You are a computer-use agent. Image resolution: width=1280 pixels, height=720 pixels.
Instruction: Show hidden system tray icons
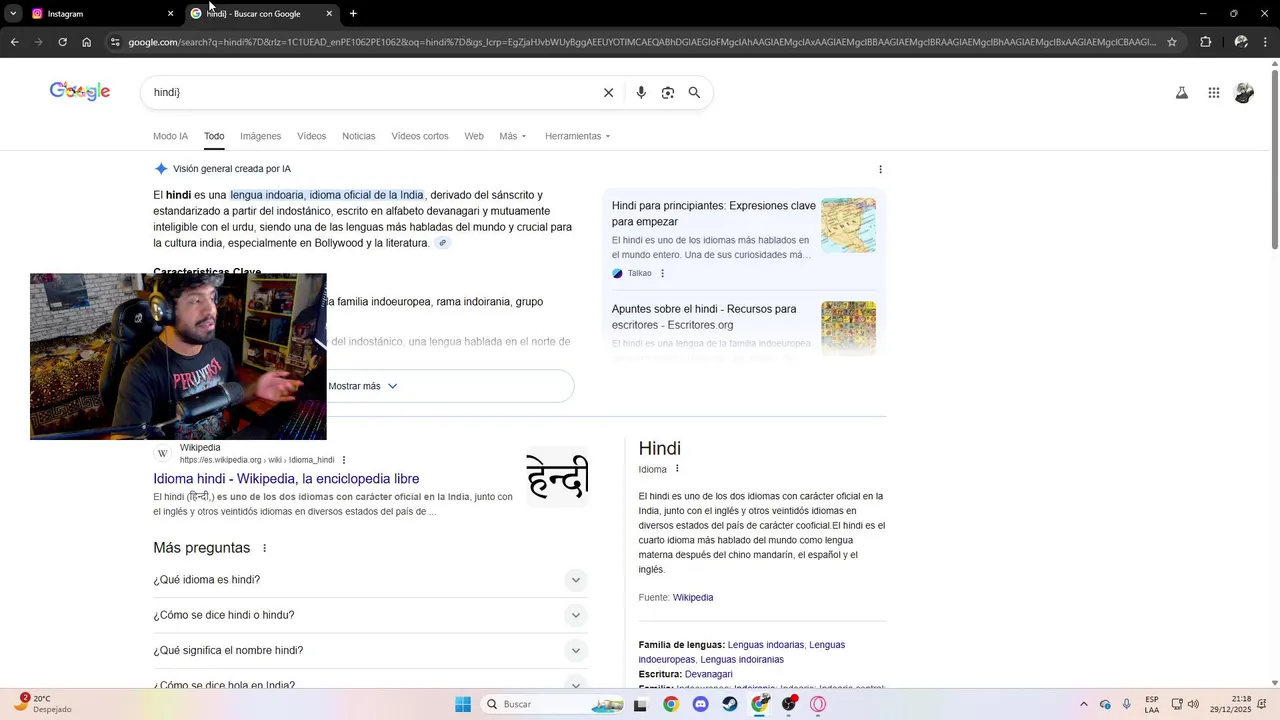1083,705
